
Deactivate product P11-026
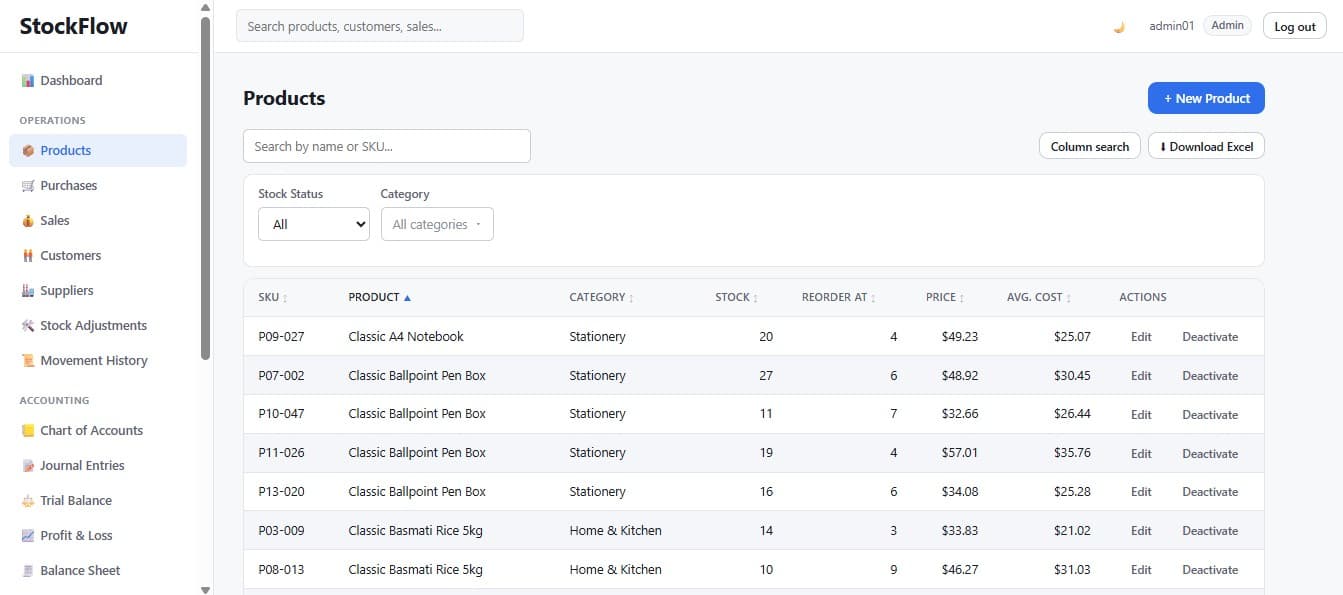[1210, 453]
